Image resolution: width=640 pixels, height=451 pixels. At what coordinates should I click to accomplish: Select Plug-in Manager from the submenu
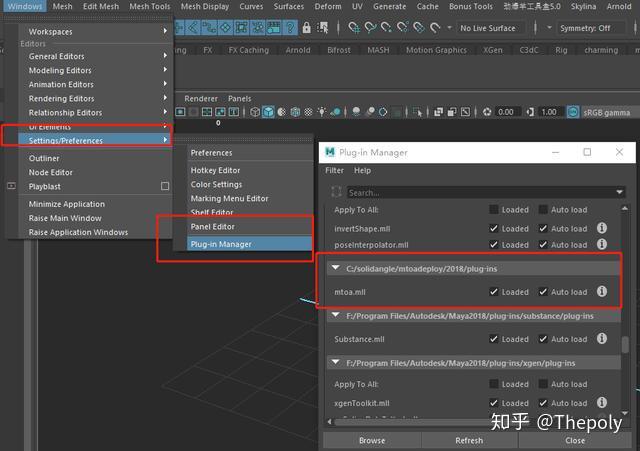tap(249, 244)
